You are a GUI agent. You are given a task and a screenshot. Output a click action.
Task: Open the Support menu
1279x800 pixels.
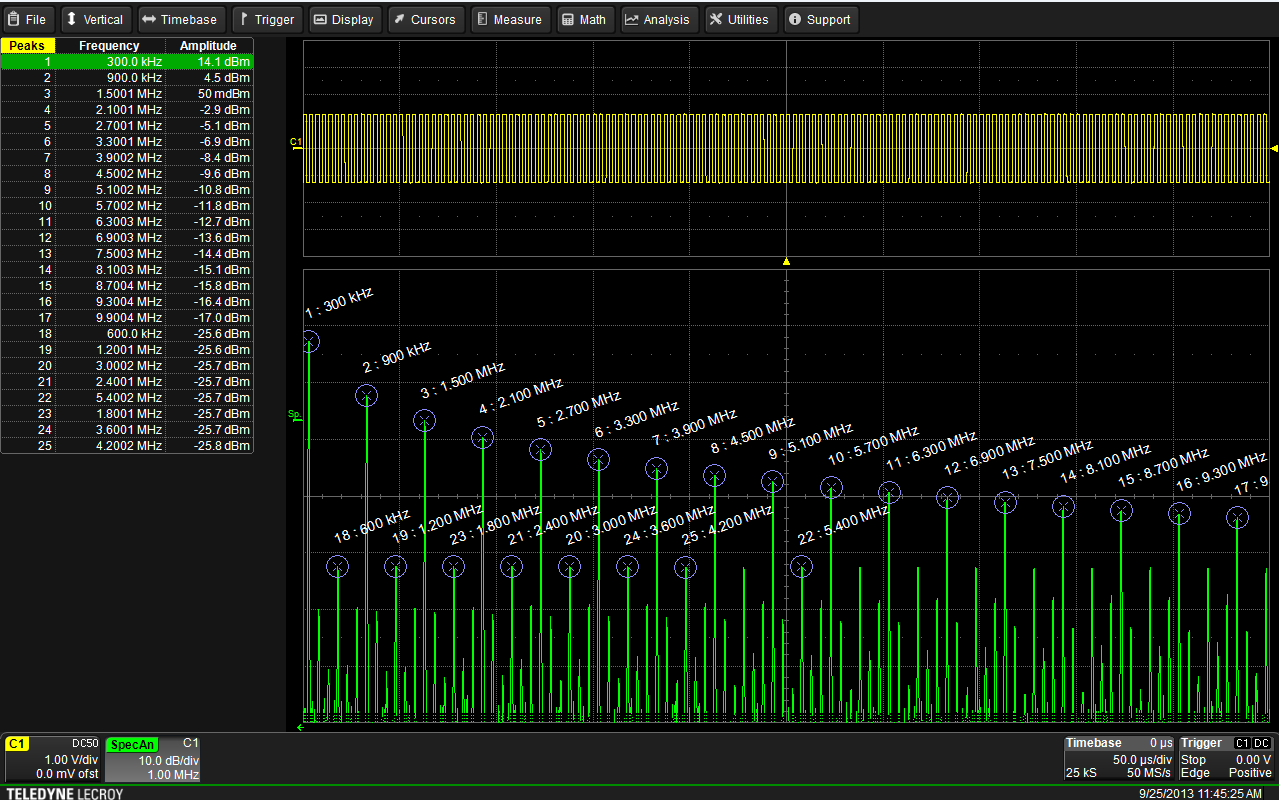(x=820, y=19)
